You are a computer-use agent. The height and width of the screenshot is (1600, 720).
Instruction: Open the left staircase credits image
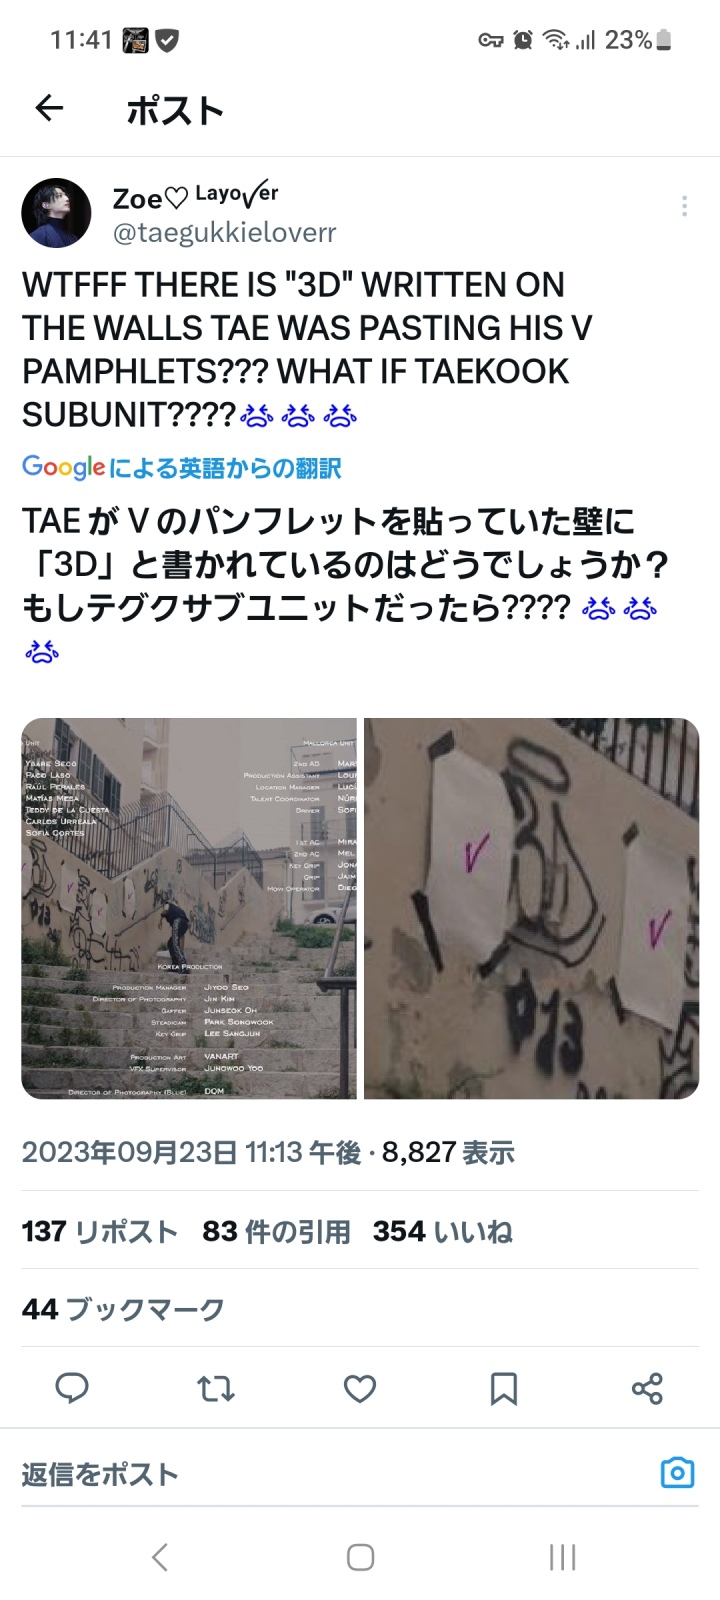click(189, 908)
